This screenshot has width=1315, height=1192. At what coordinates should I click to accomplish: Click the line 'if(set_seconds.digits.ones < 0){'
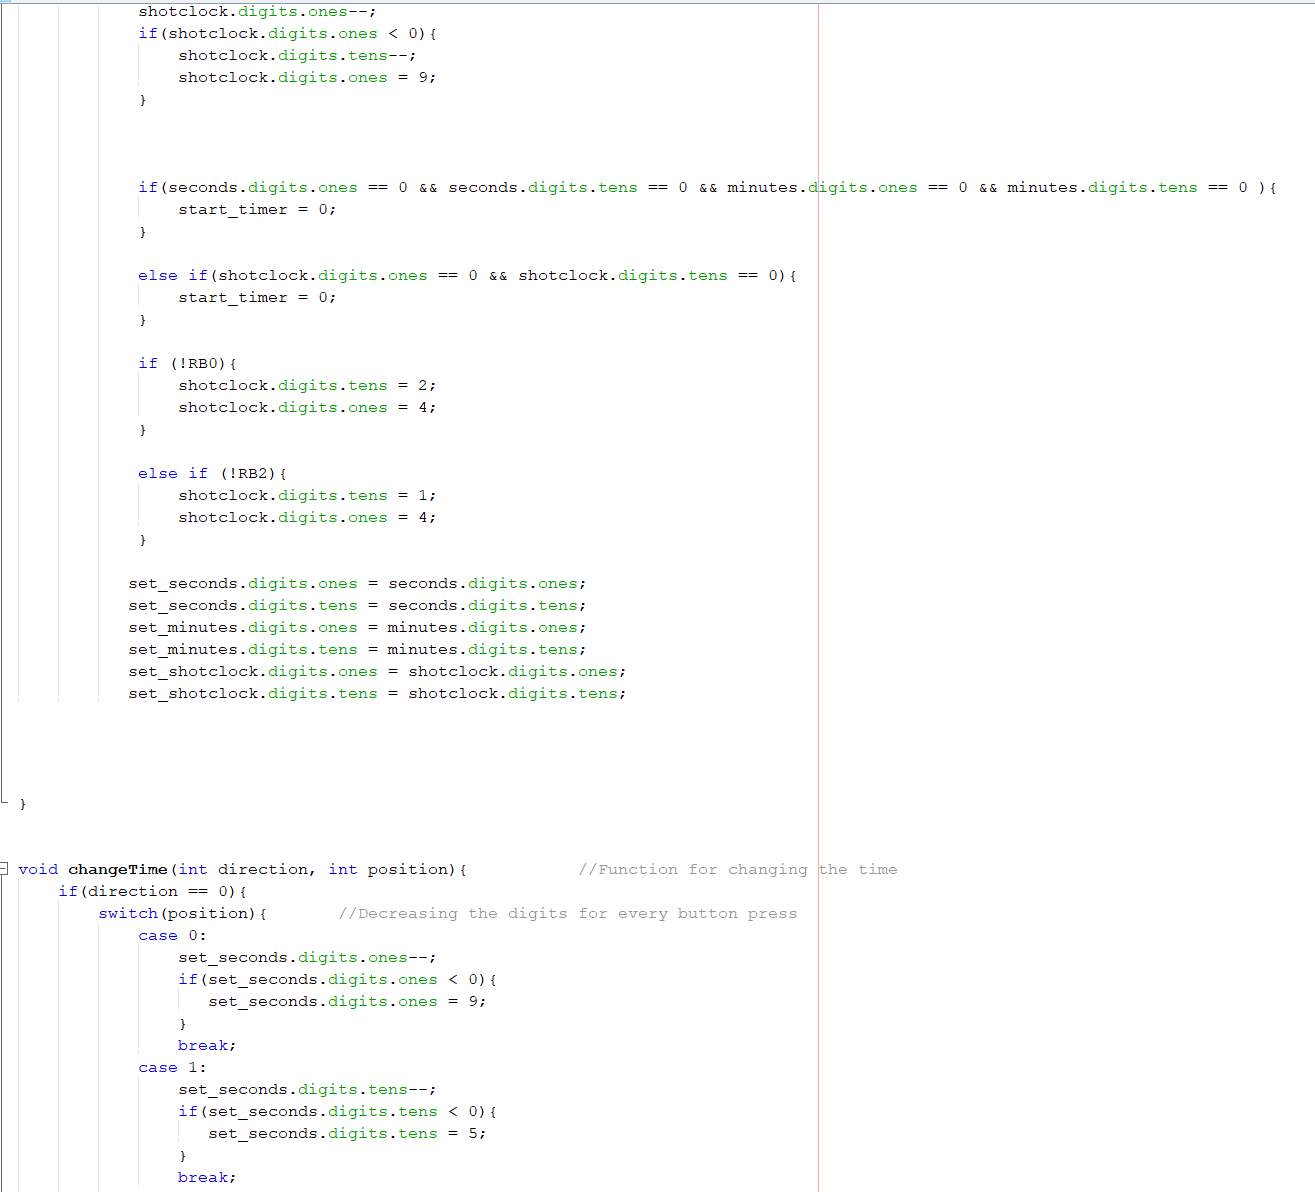(x=338, y=980)
